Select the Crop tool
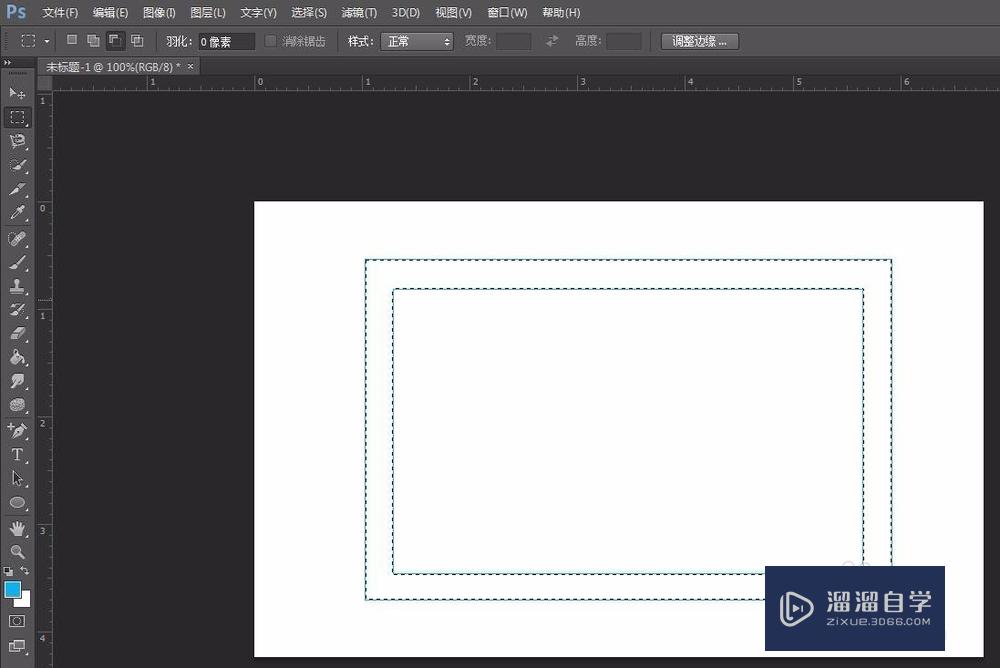This screenshot has height=668, width=1000. point(17,189)
